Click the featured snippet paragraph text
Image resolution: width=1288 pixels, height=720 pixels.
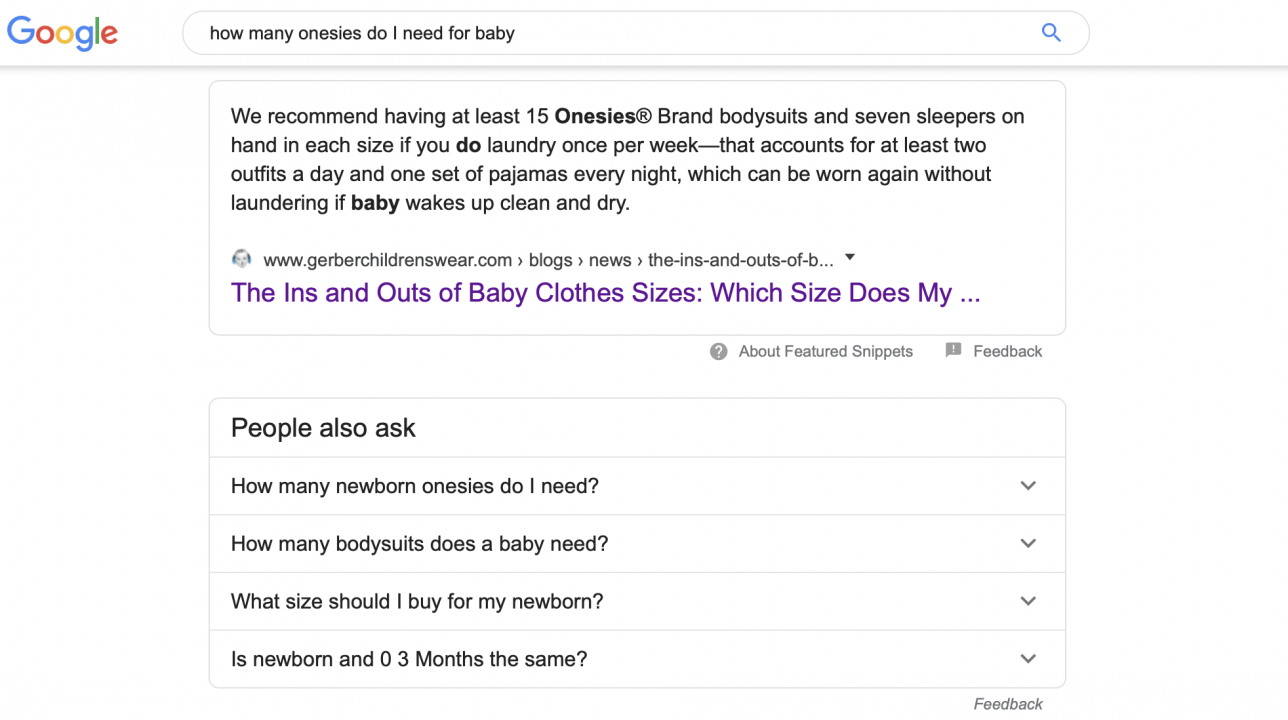(x=627, y=159)
